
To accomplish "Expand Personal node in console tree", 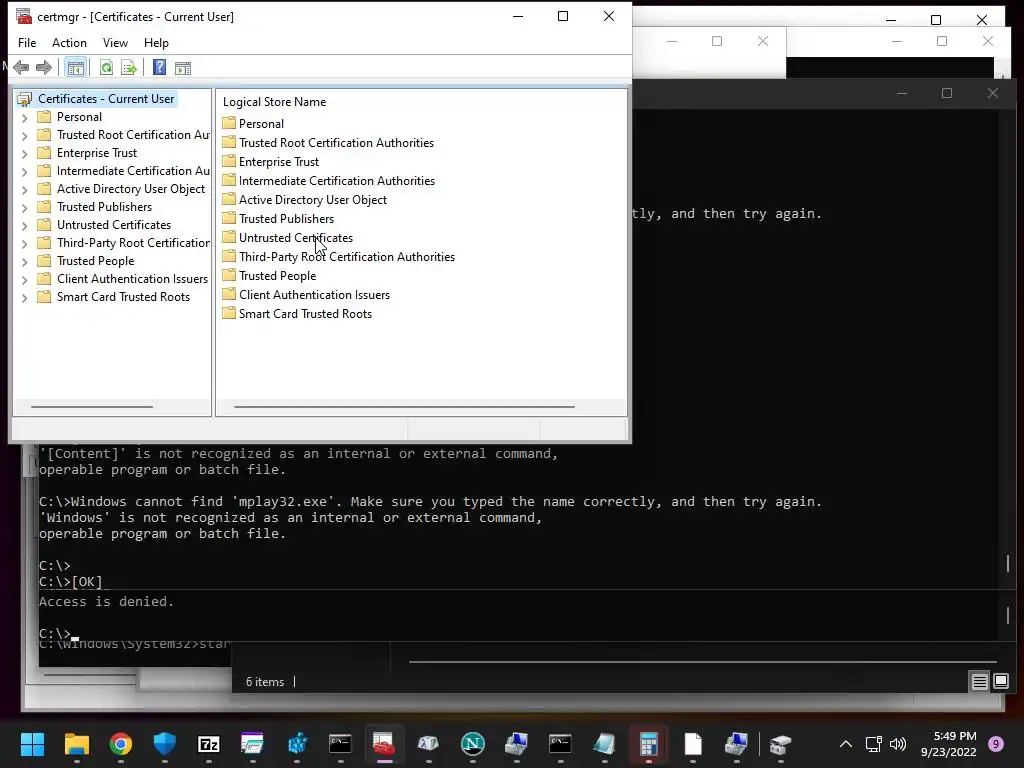I will [x=24, y=118].
